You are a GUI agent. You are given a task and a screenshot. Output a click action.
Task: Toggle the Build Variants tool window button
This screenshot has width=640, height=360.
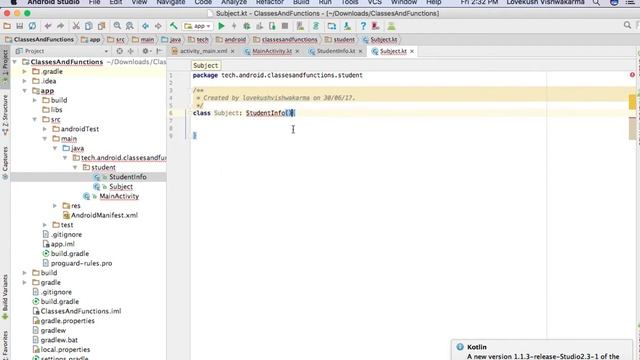(5, 297)
